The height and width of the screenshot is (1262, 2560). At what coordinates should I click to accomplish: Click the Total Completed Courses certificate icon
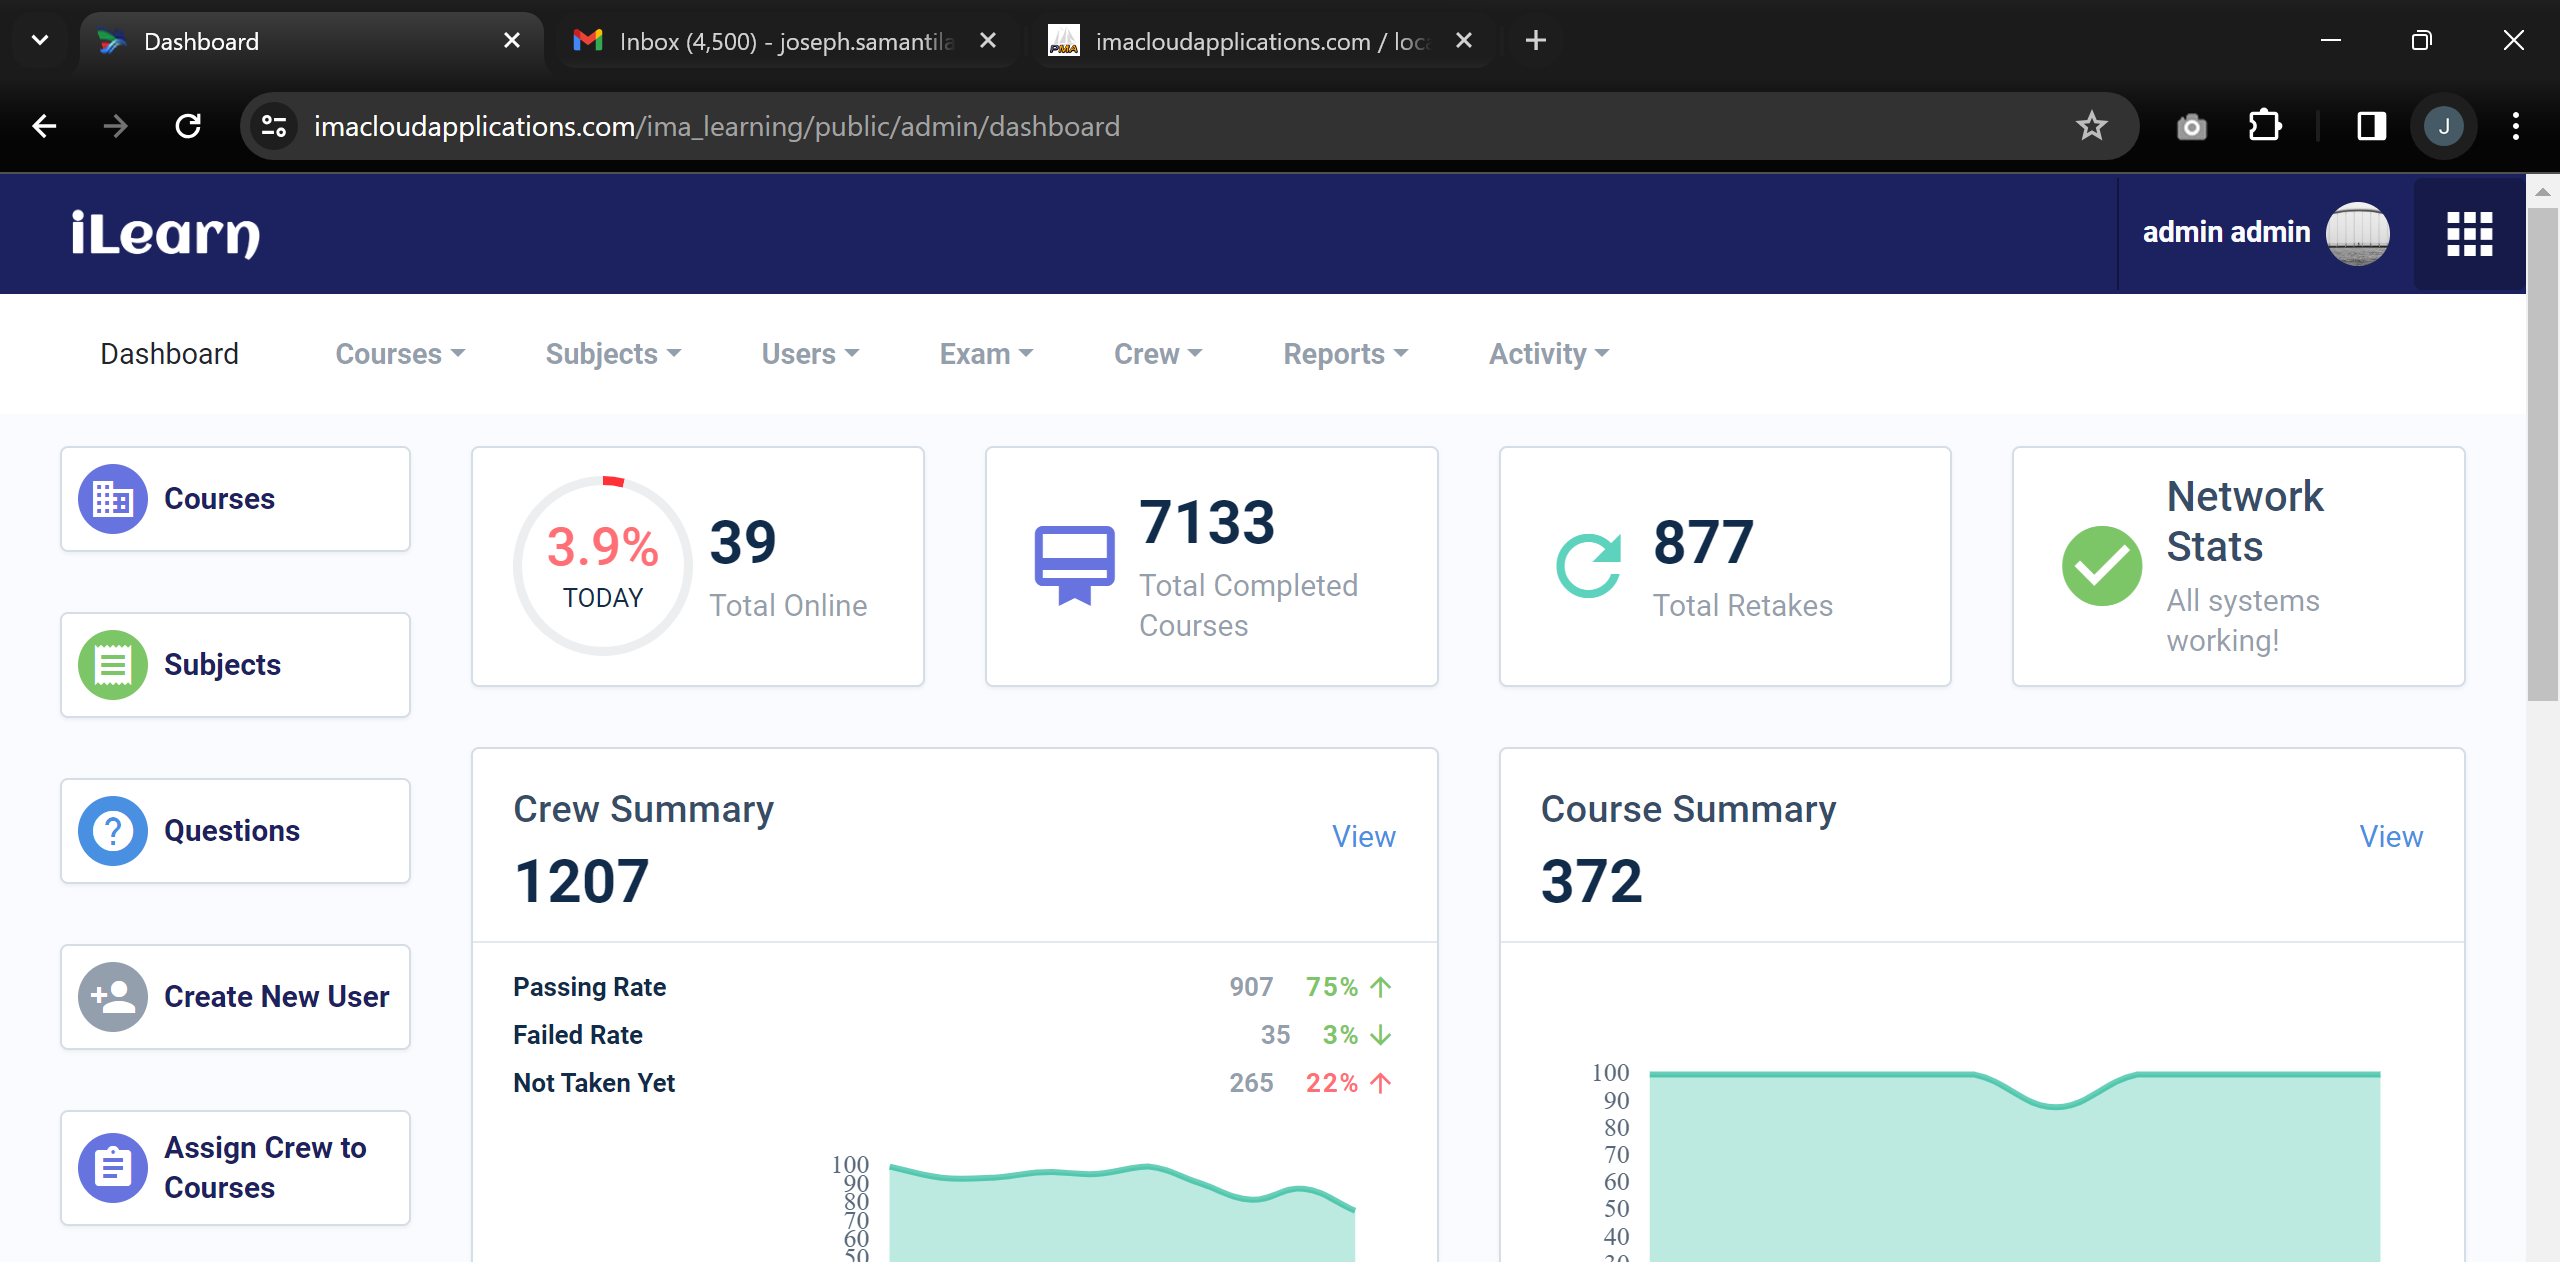pos(1074,565)
